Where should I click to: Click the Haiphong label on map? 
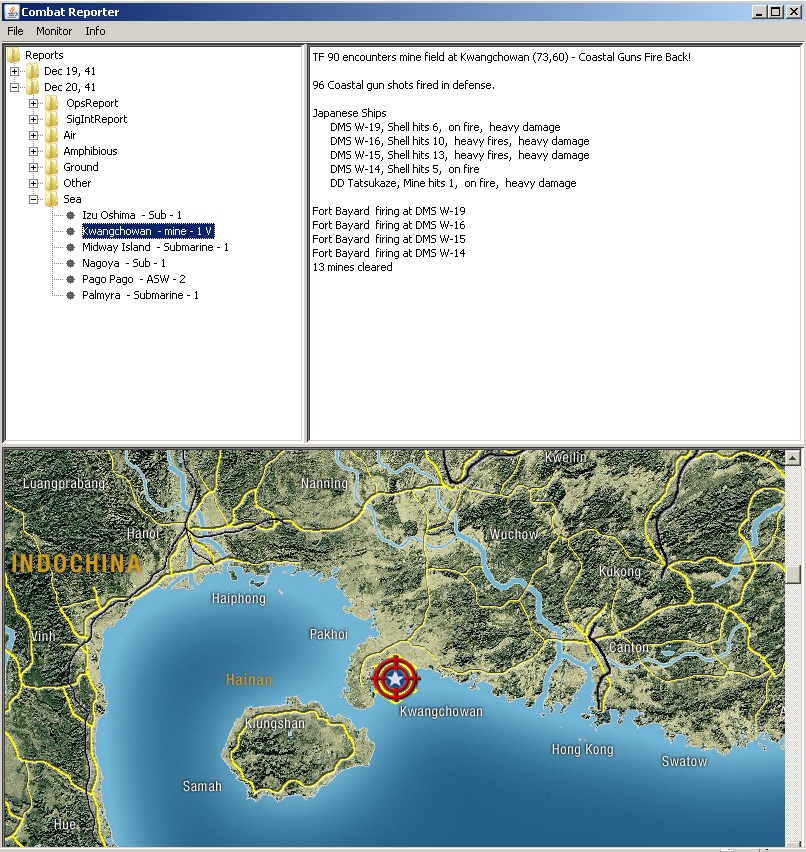coord(239,598)
